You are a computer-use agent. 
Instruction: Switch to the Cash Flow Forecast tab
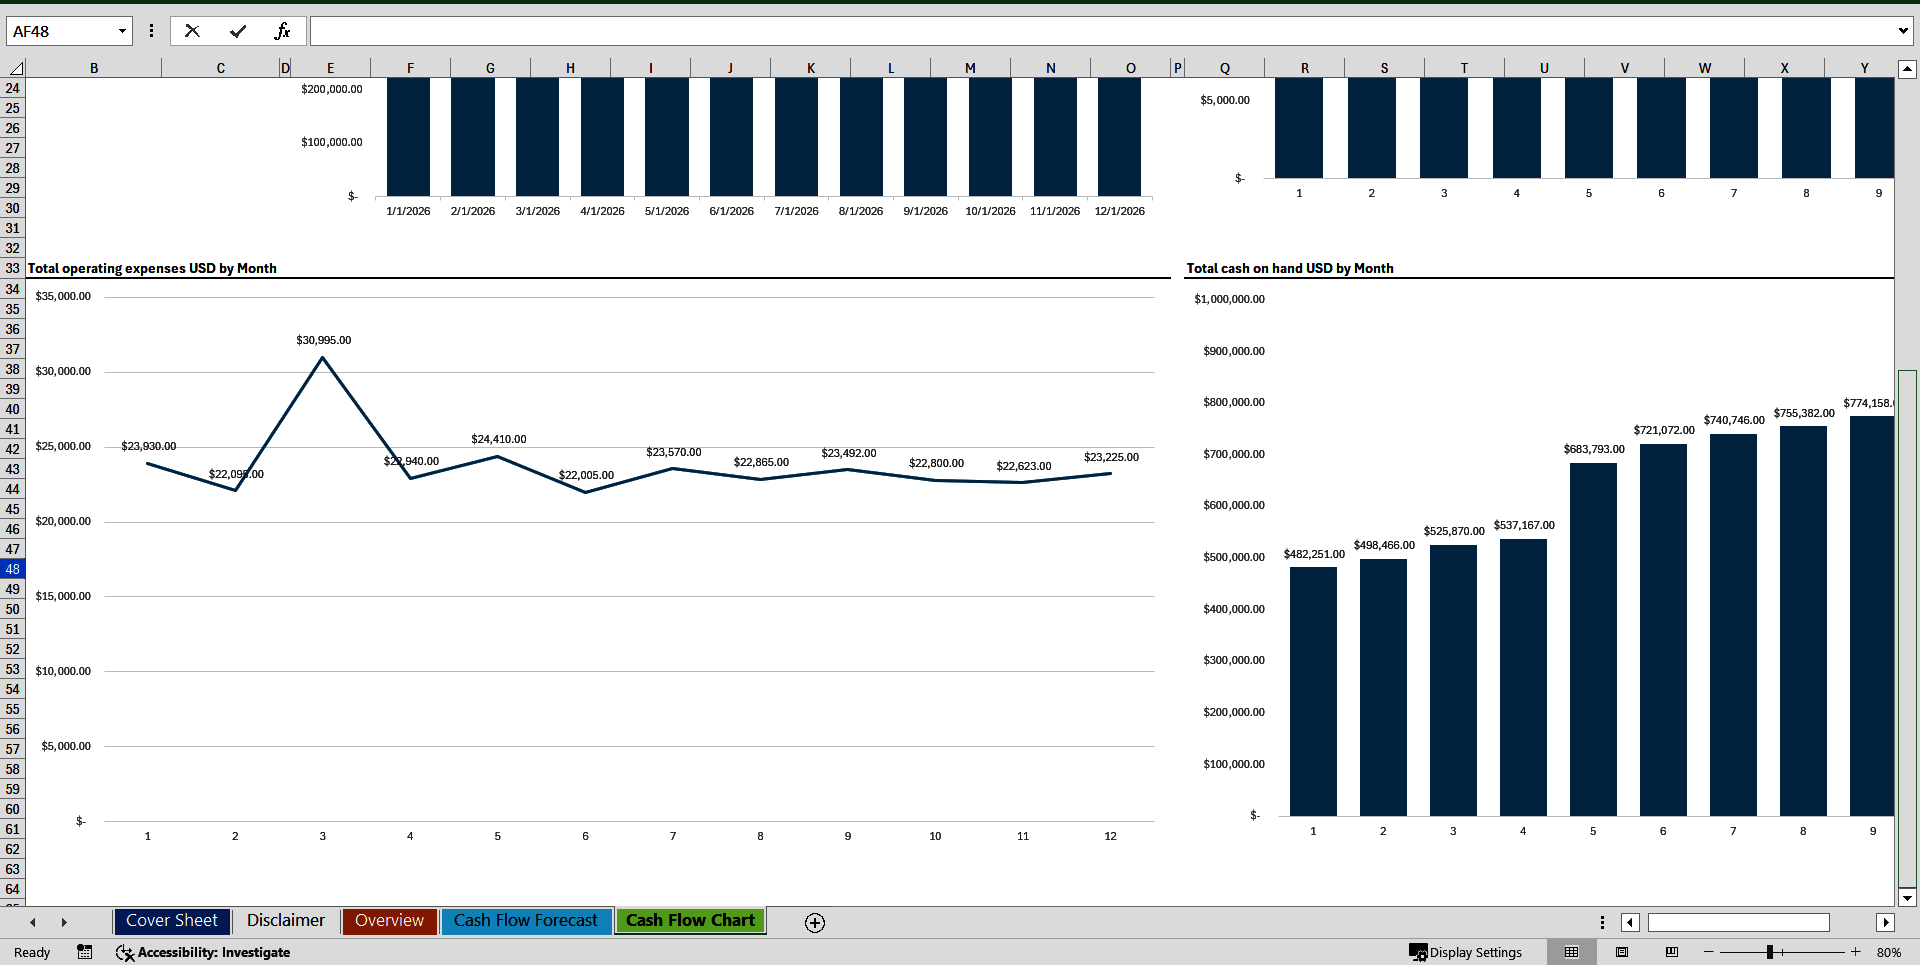(526, 920)
